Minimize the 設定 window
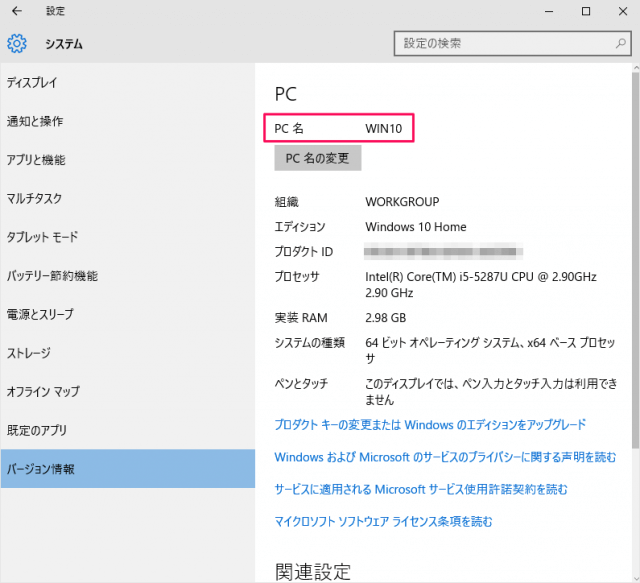 click(549, 11)
